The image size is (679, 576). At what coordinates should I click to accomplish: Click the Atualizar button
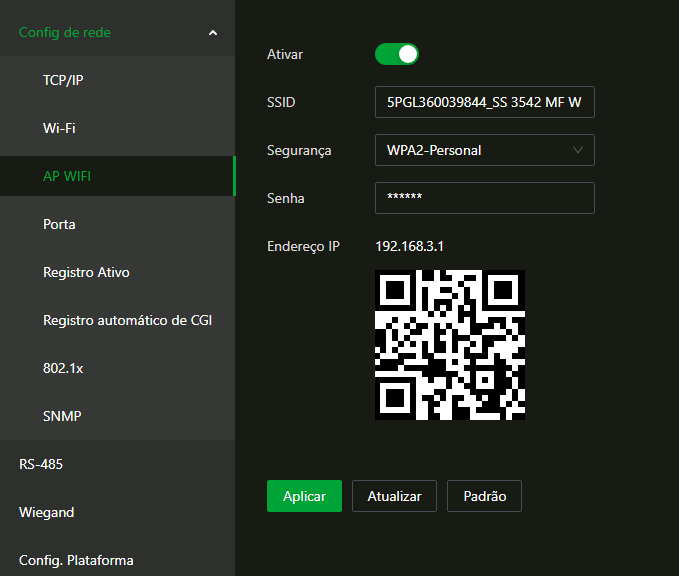(x=394, y=496)
